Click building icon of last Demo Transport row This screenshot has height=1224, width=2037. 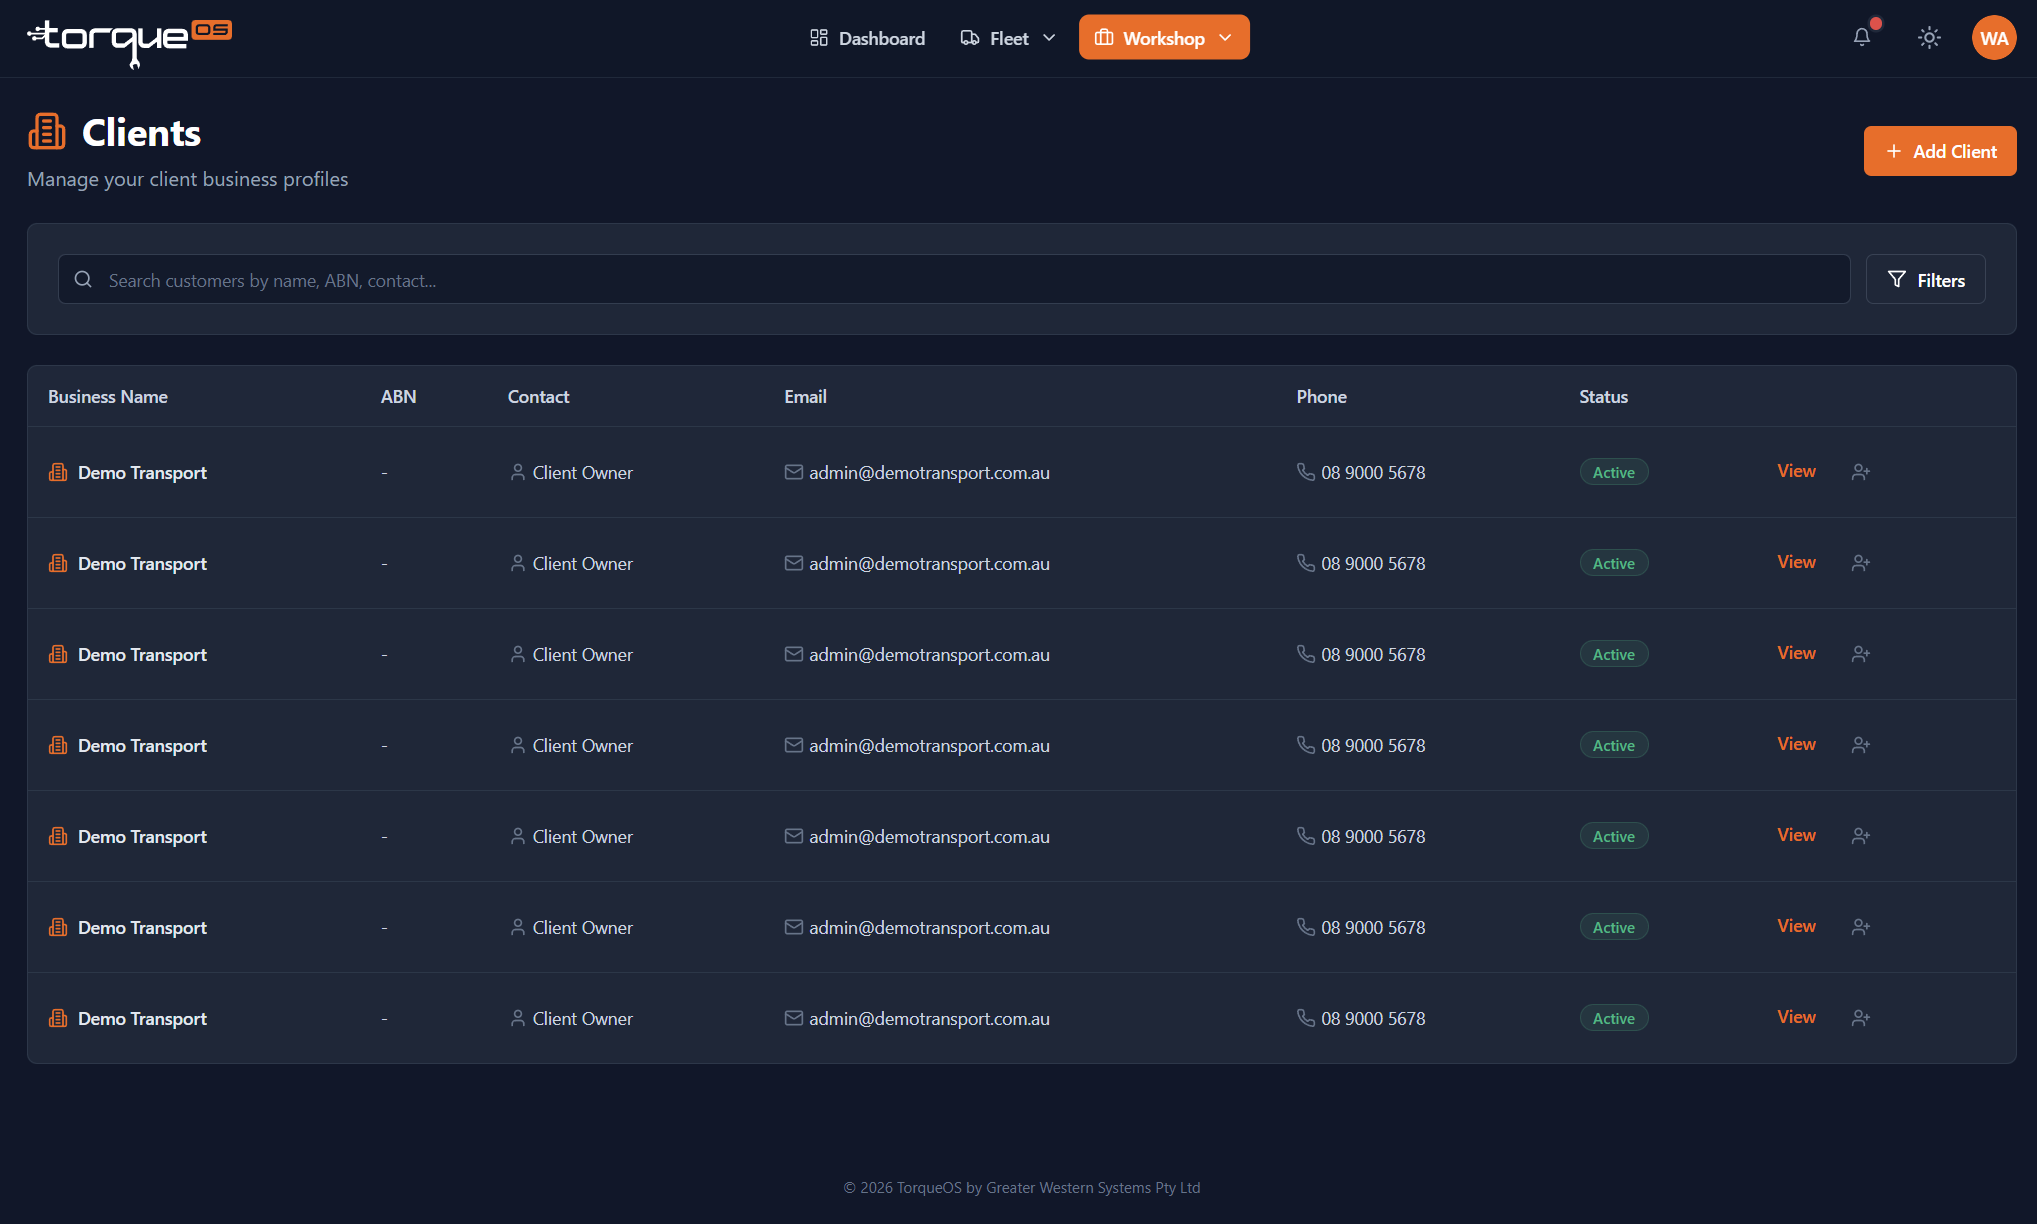[x=58, y=1018]
